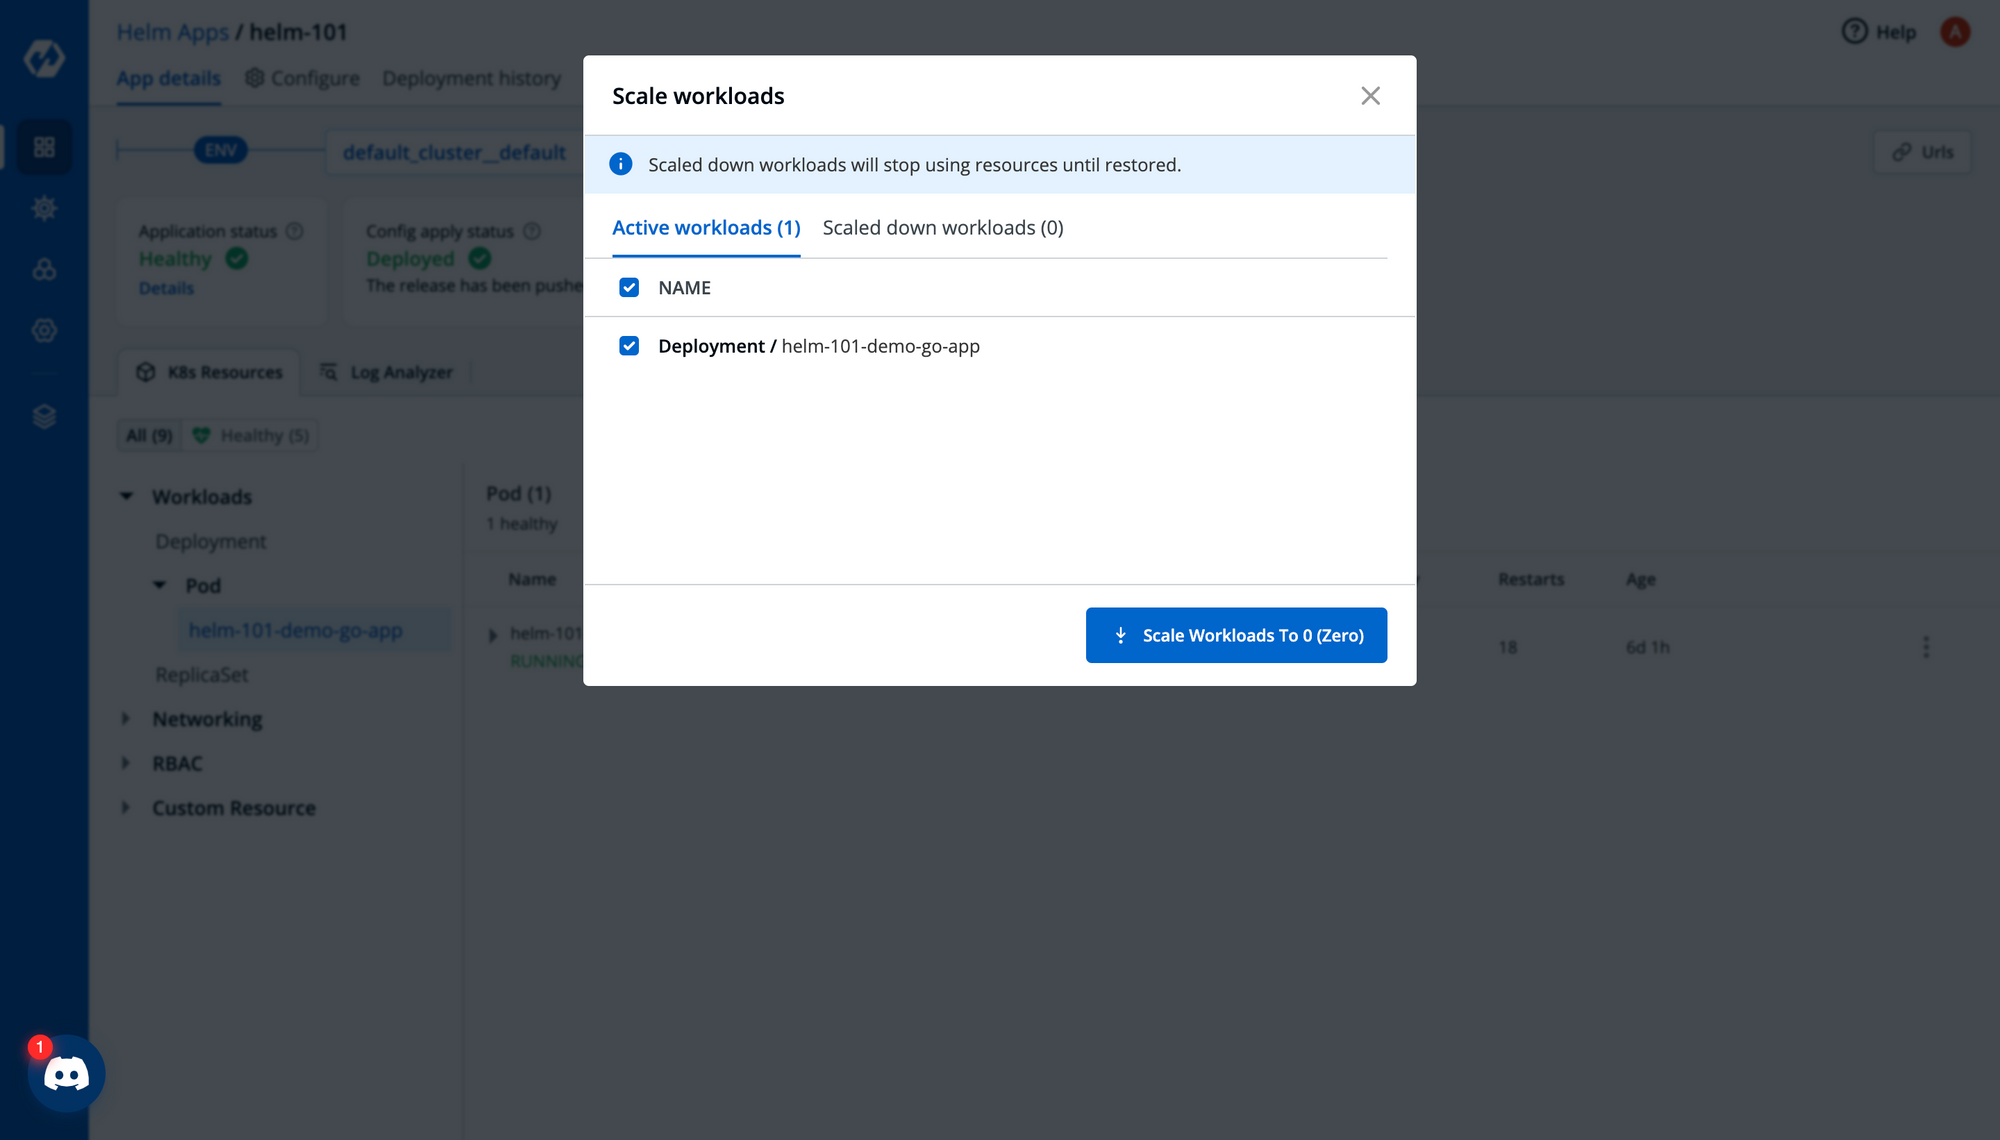The image size is (2000, 1140).
Task: Click the 6d 1h age value
Action: click(x=1648, y=647)
